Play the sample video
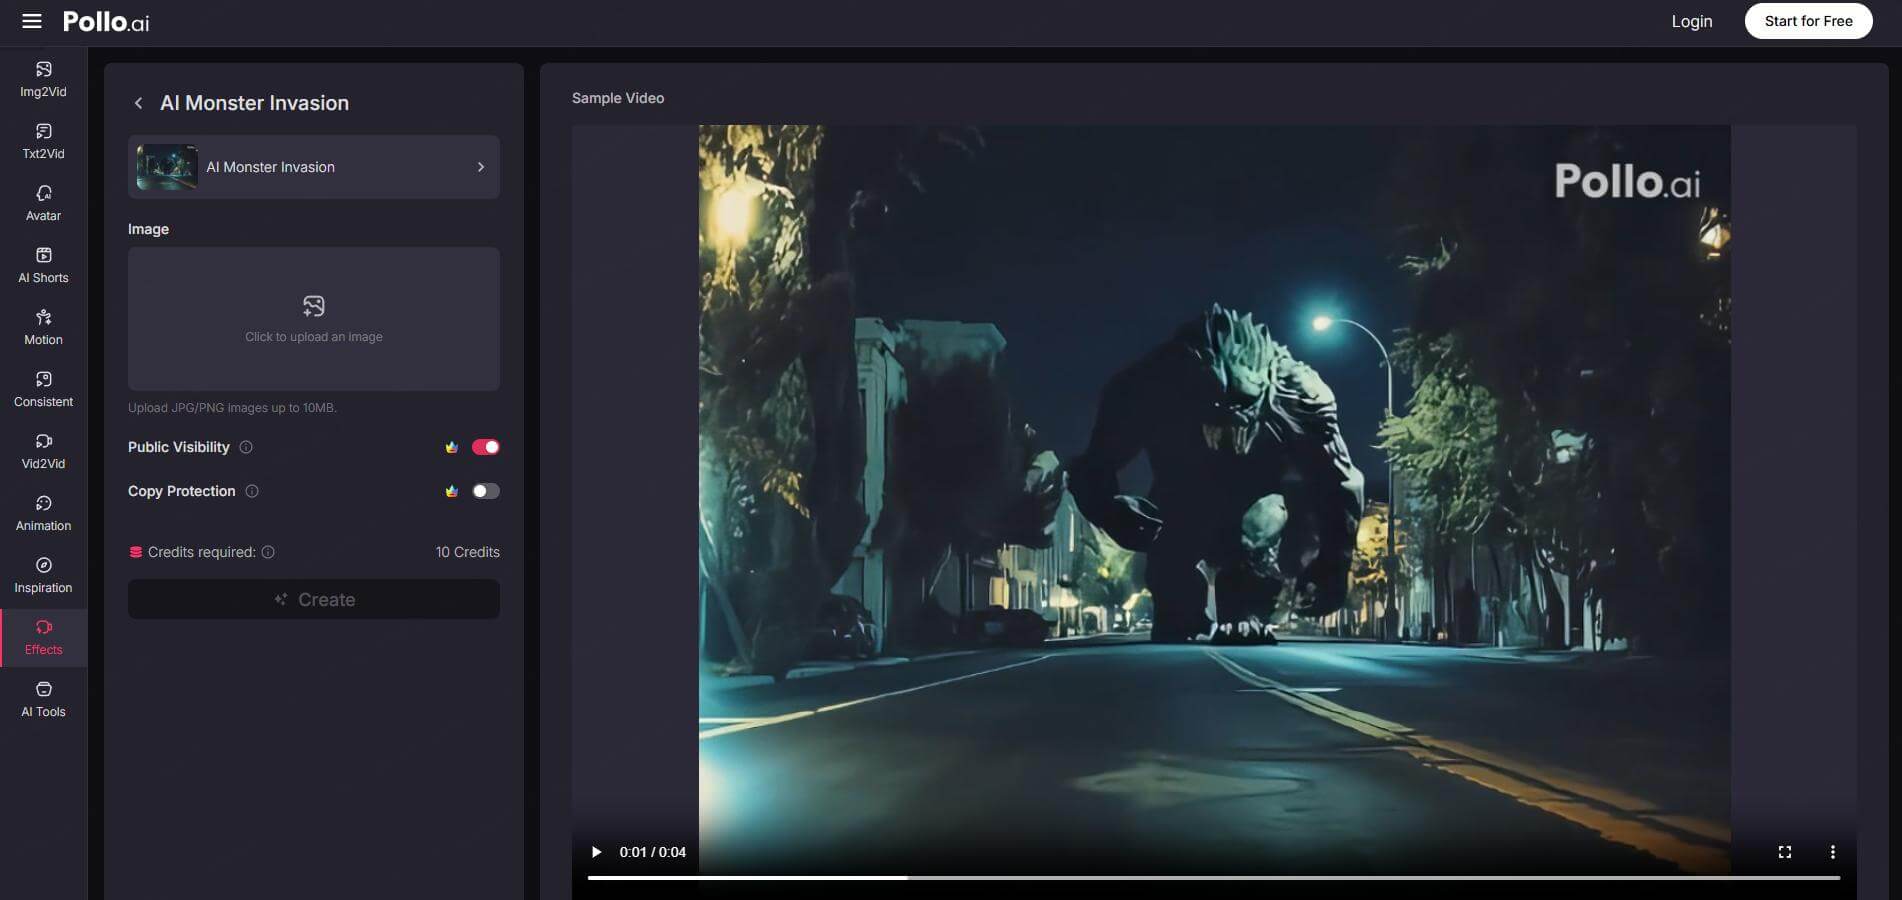The height and width of the screenshot is (900, 1902). point(596,852)
